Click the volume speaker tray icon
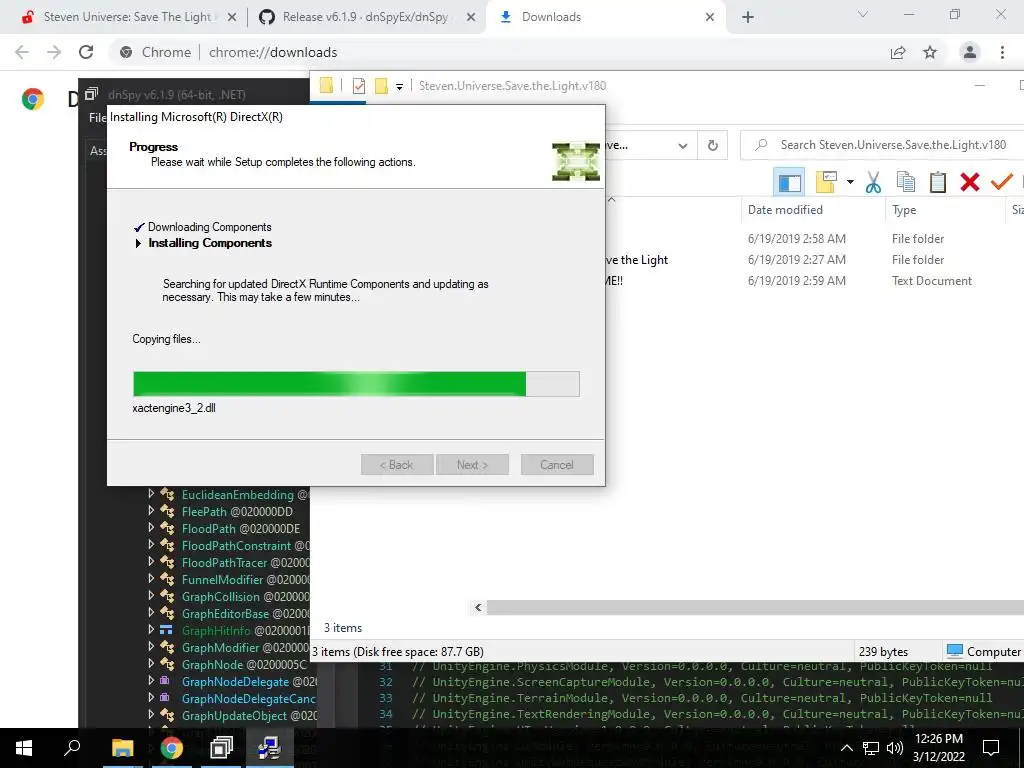1024x768 pixels. coord(895,748)
